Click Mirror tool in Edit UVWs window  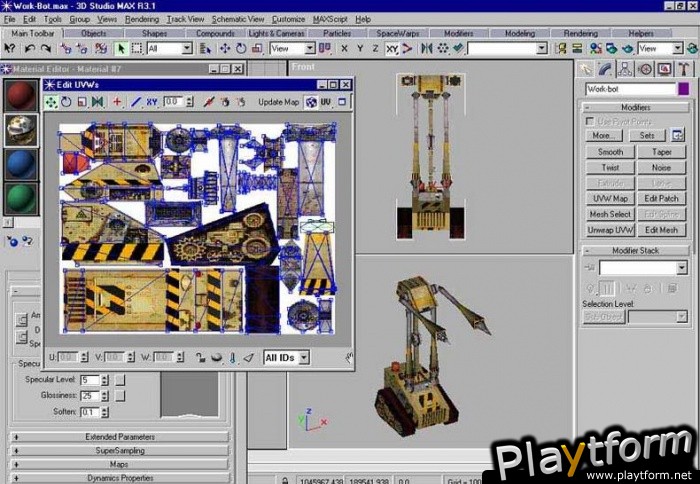[97, 102]
